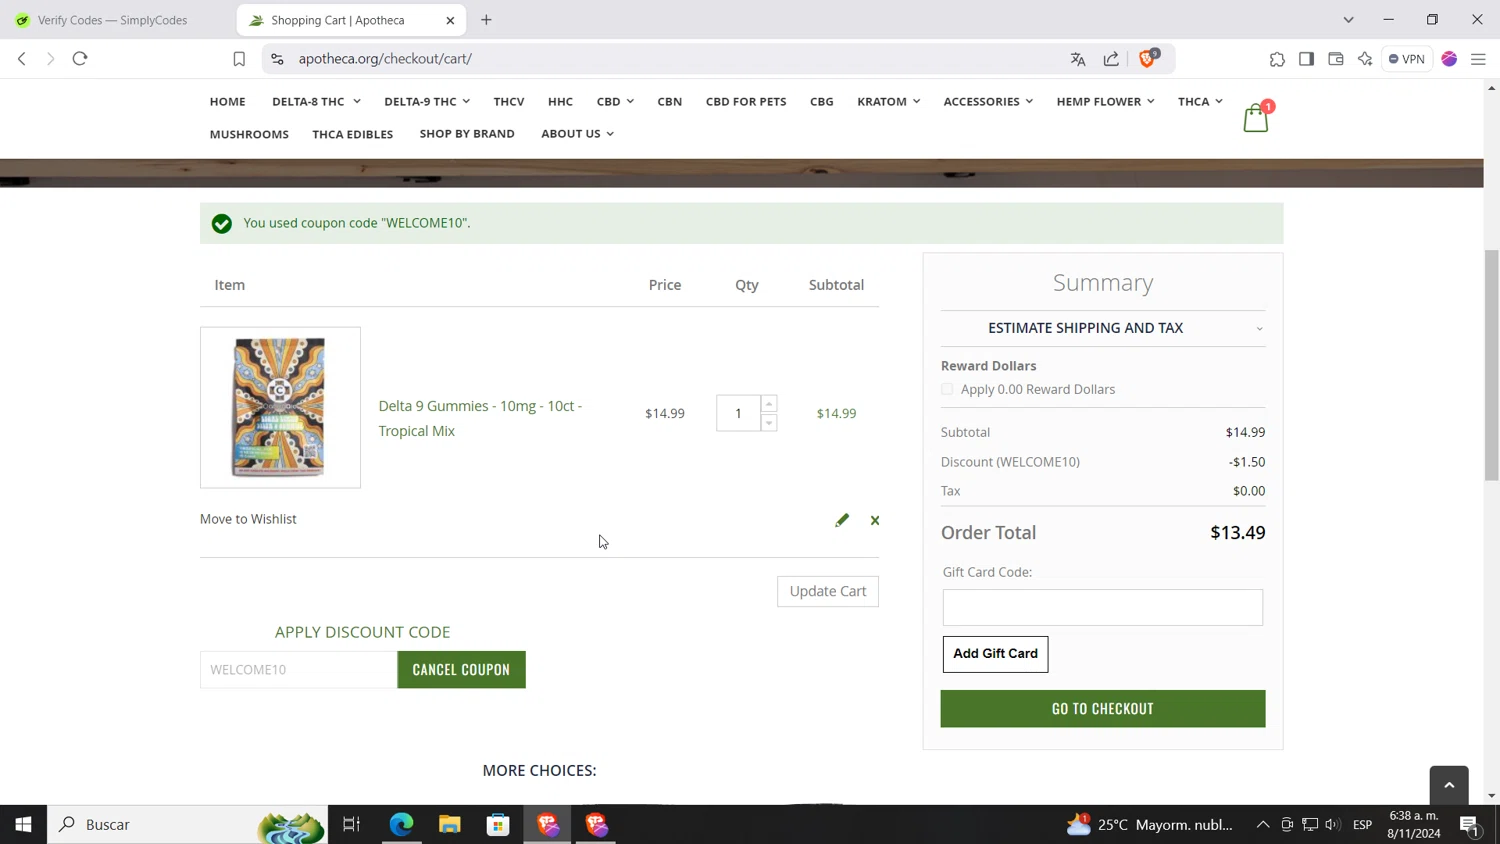The image size is (1500, 844).
Task: Open Delta 9 Gummies Tropical Mix link
Action: tap(480, 418)
